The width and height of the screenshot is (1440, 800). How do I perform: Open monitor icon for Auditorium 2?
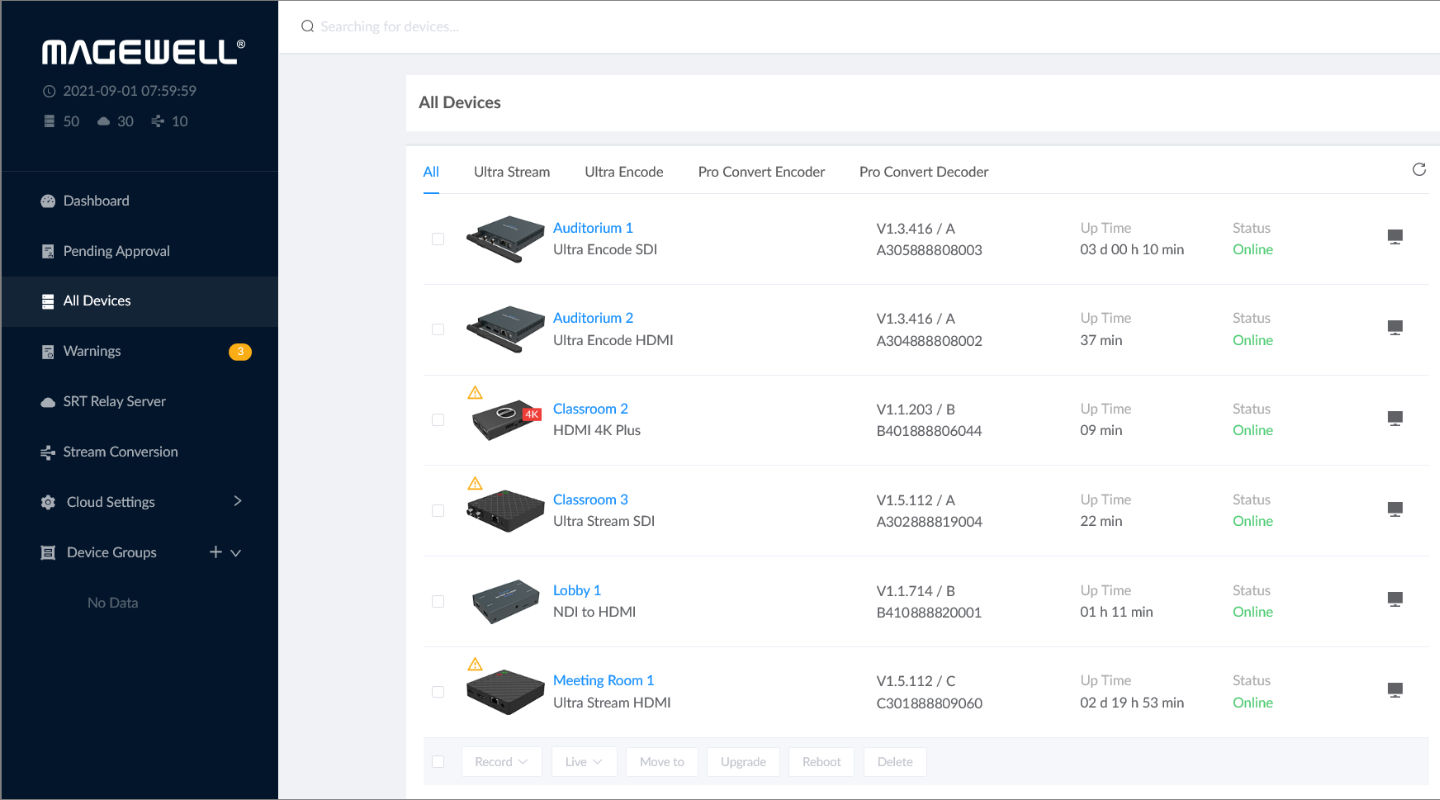pos(1395,328)
